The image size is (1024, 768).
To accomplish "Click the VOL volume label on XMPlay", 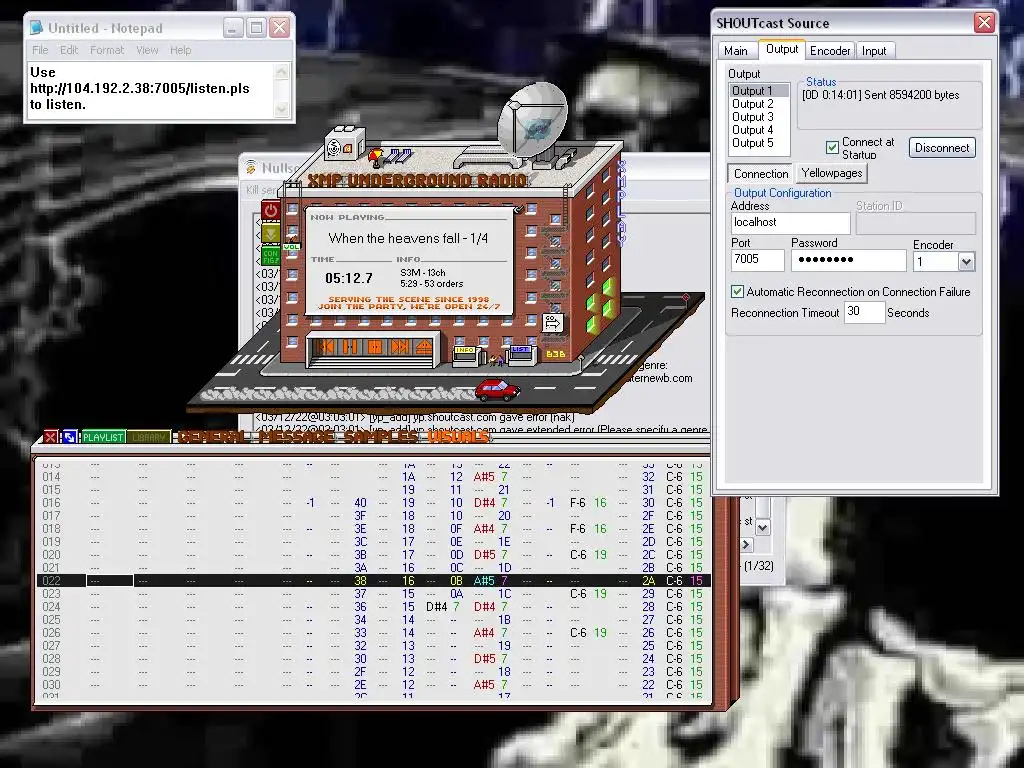I will [291, 247].
